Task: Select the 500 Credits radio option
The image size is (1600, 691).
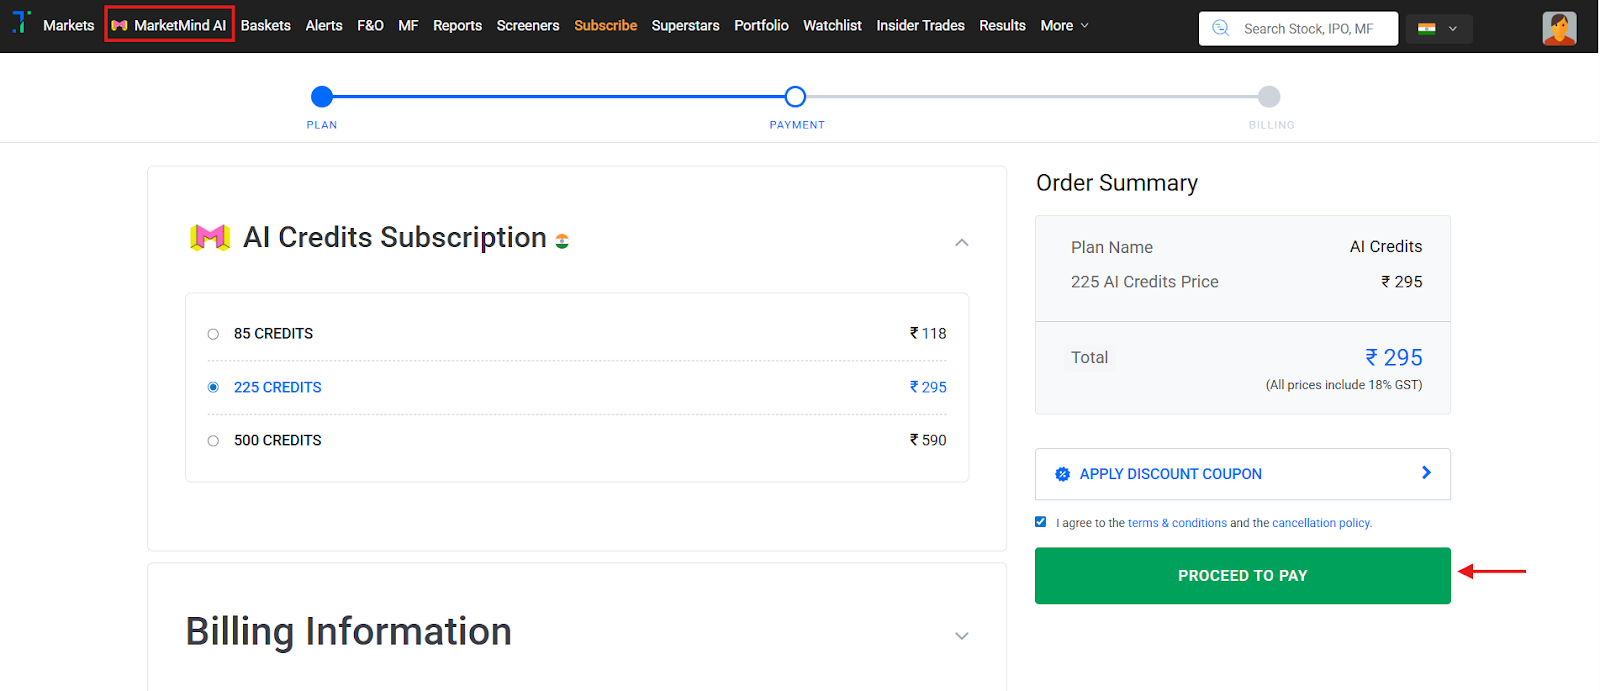Action: [x=213, y=441]
